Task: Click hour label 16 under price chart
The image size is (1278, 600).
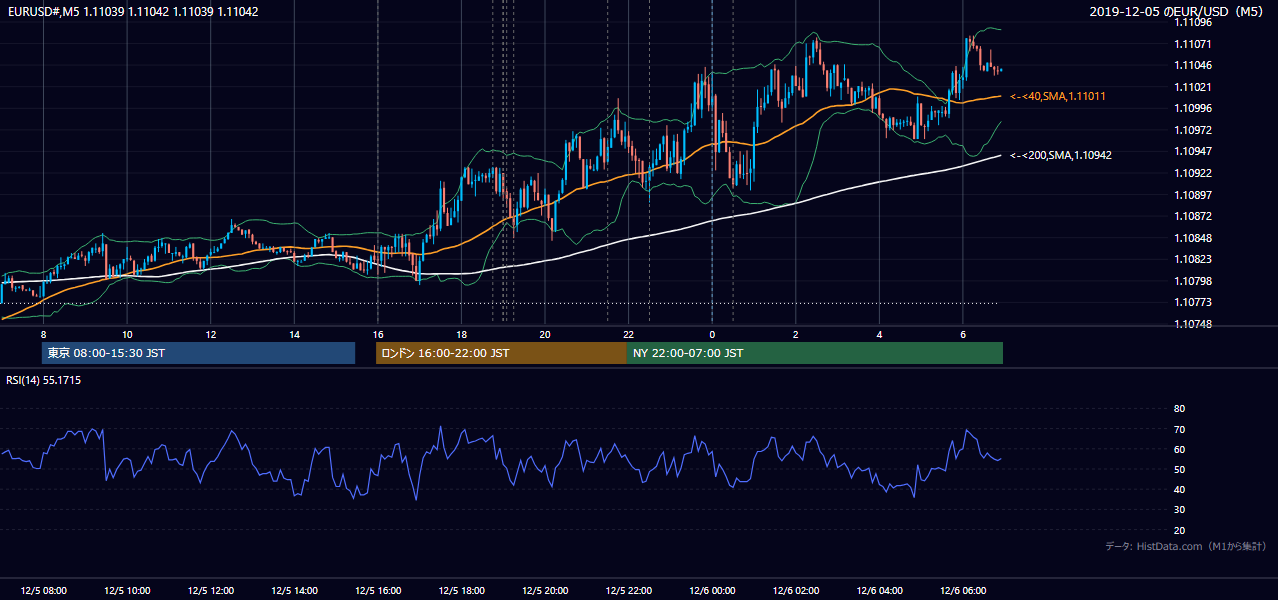Action: coord(378,334)
